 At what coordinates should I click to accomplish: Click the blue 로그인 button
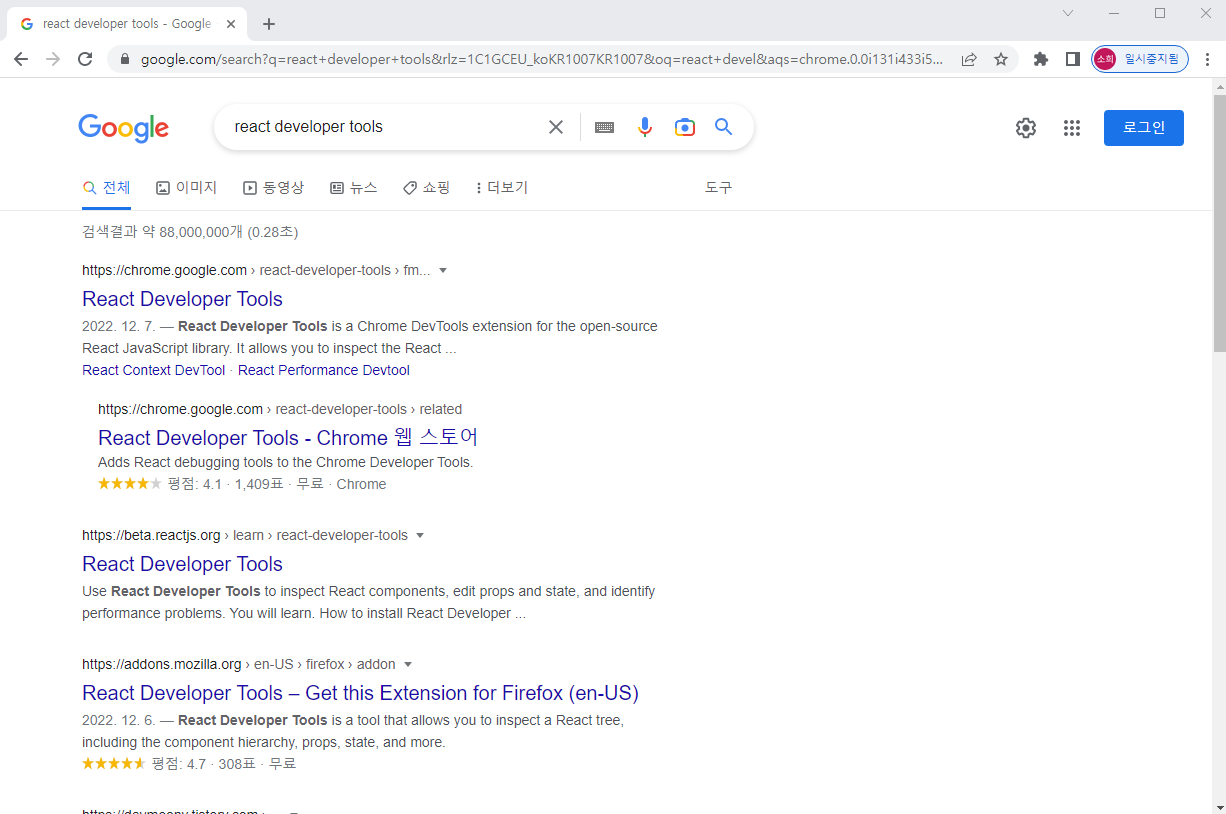click(1144, 128)
